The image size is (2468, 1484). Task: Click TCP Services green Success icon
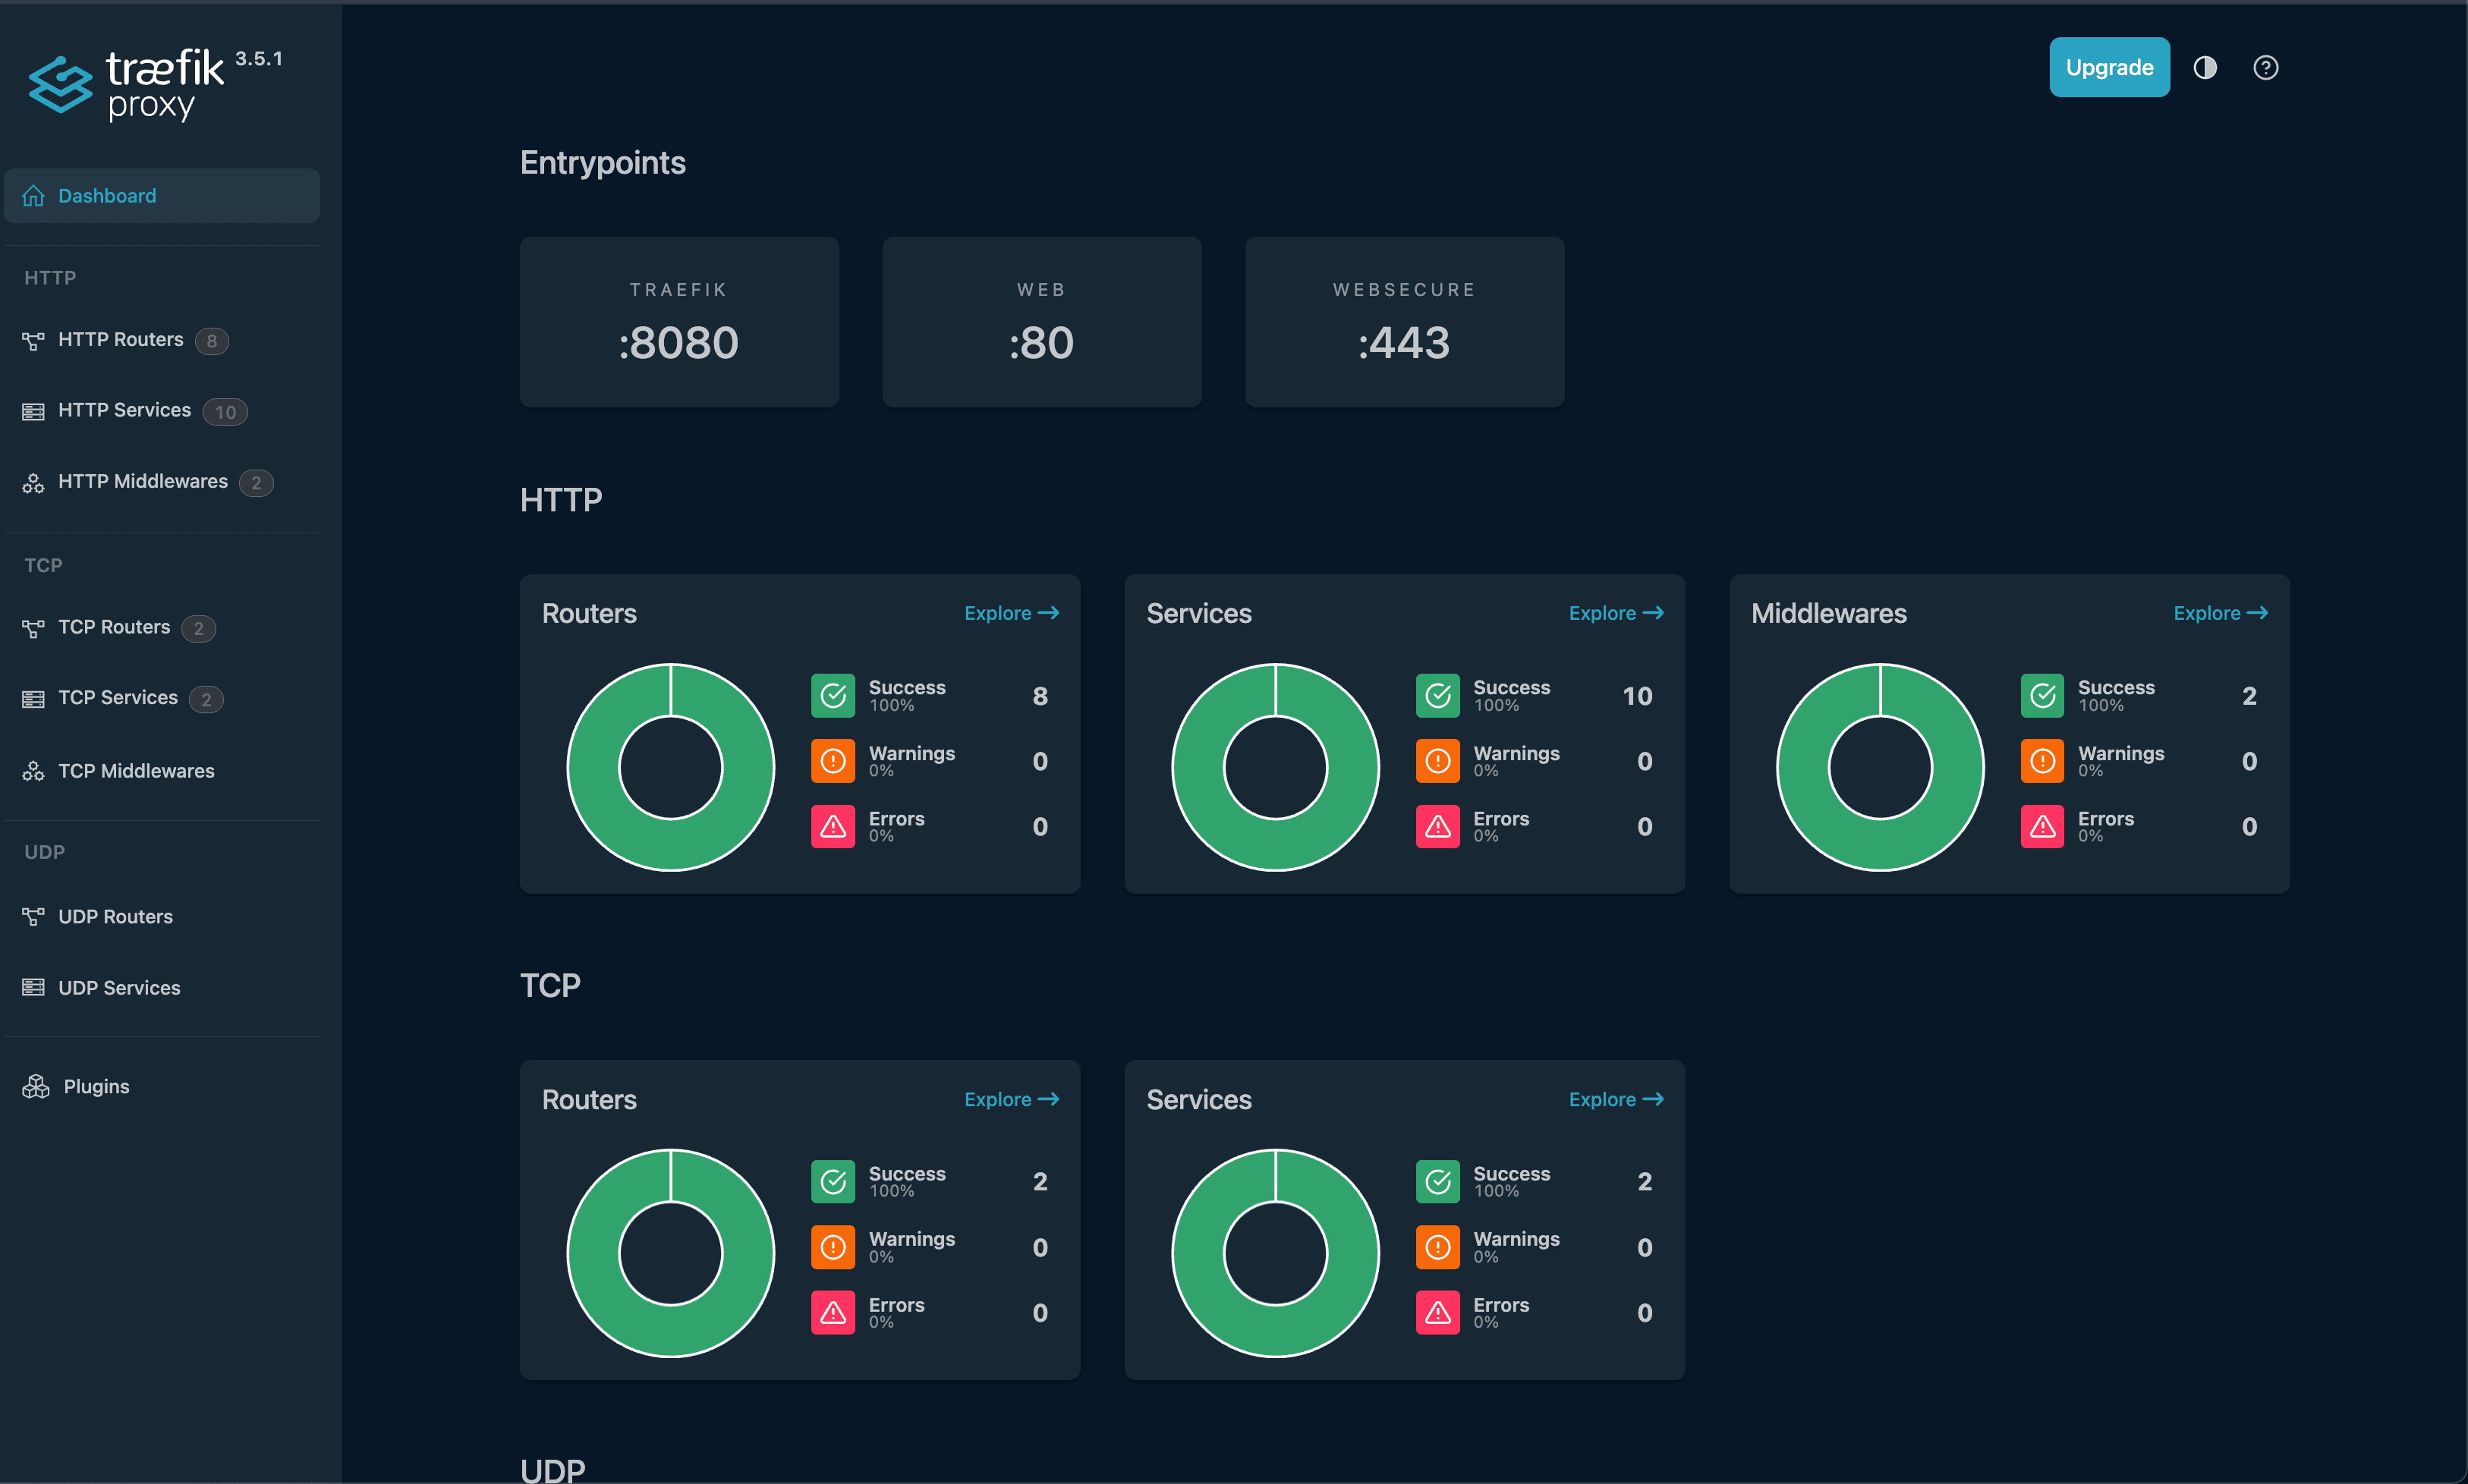[1438, 1182]
